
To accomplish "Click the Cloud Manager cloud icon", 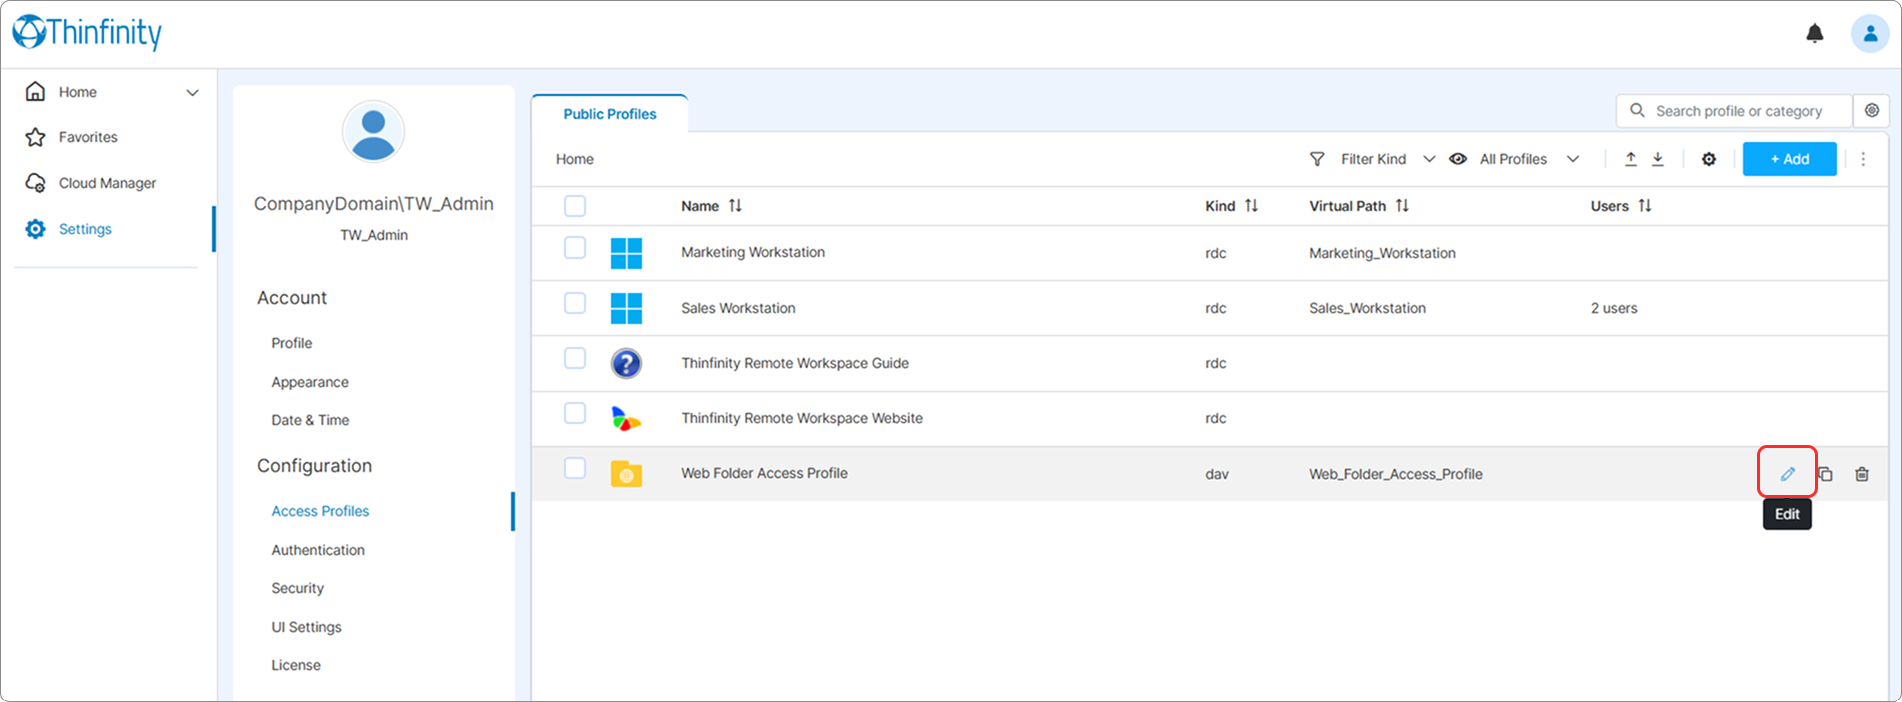I will pyautogui.click(x=35, y=183).
